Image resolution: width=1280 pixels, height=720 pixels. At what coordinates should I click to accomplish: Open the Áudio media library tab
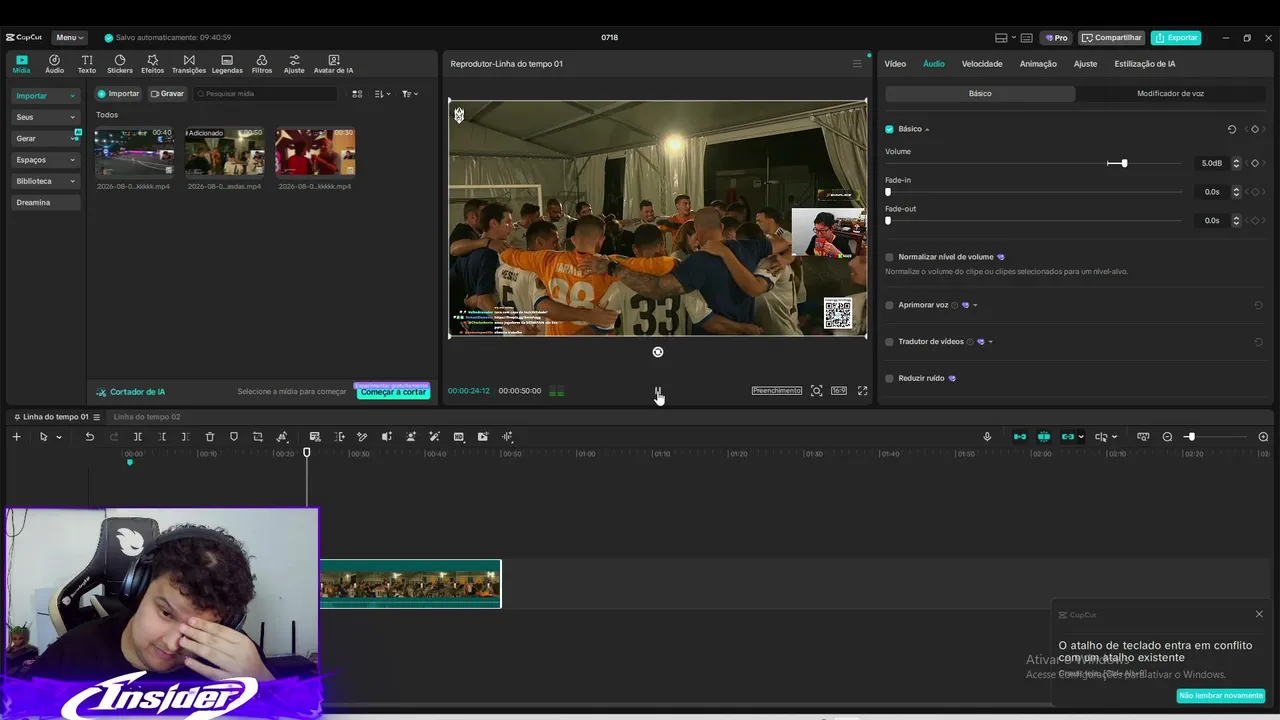pyautogui.click(x=54, y=64)
